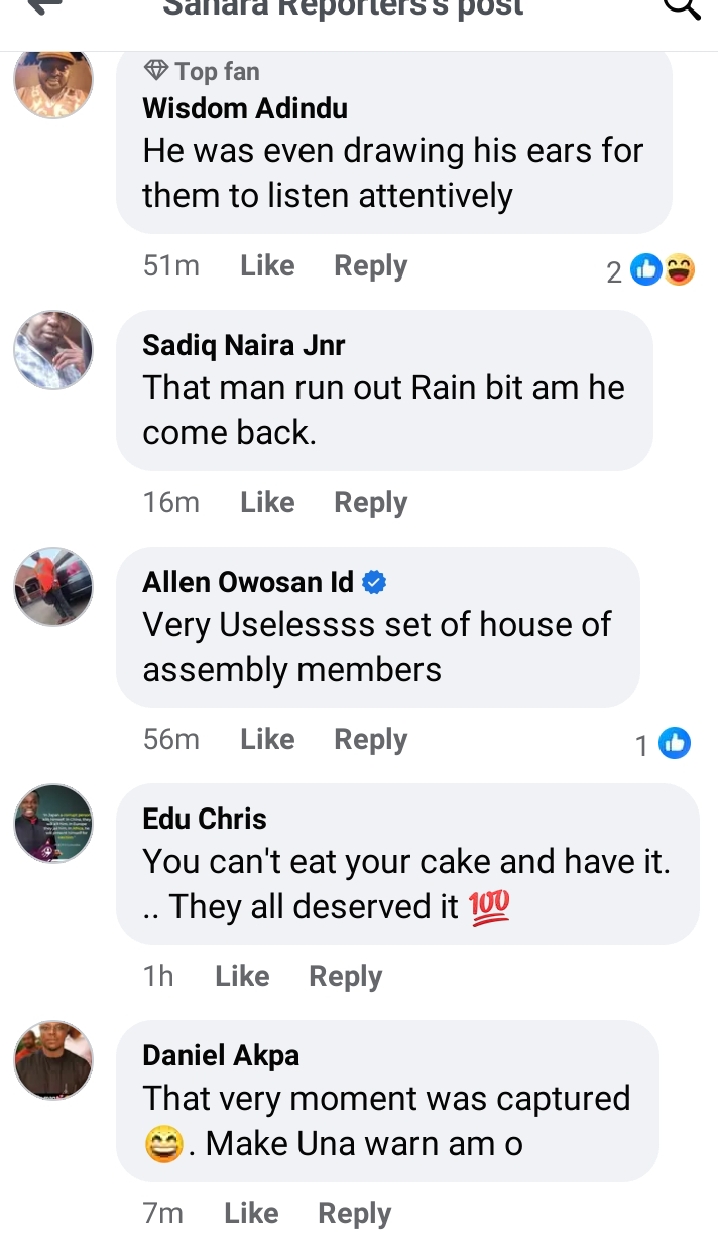The height and width of the screenshot is (1242, 718).
Task: Tap the like reaction icon on Allen's comment
Action: tap(675, 743)
